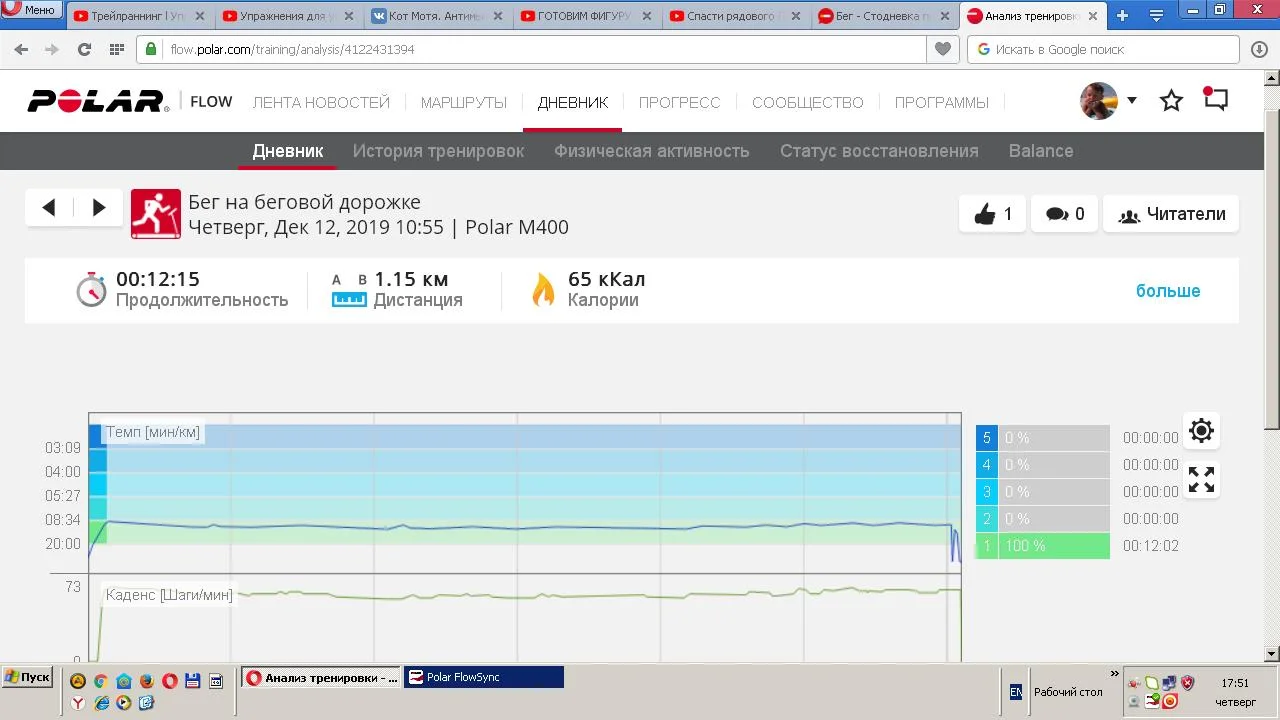Screen dimensions: 1280x720
Task: Switch to Статус восстановления tab
Action: tap(879, 151)
